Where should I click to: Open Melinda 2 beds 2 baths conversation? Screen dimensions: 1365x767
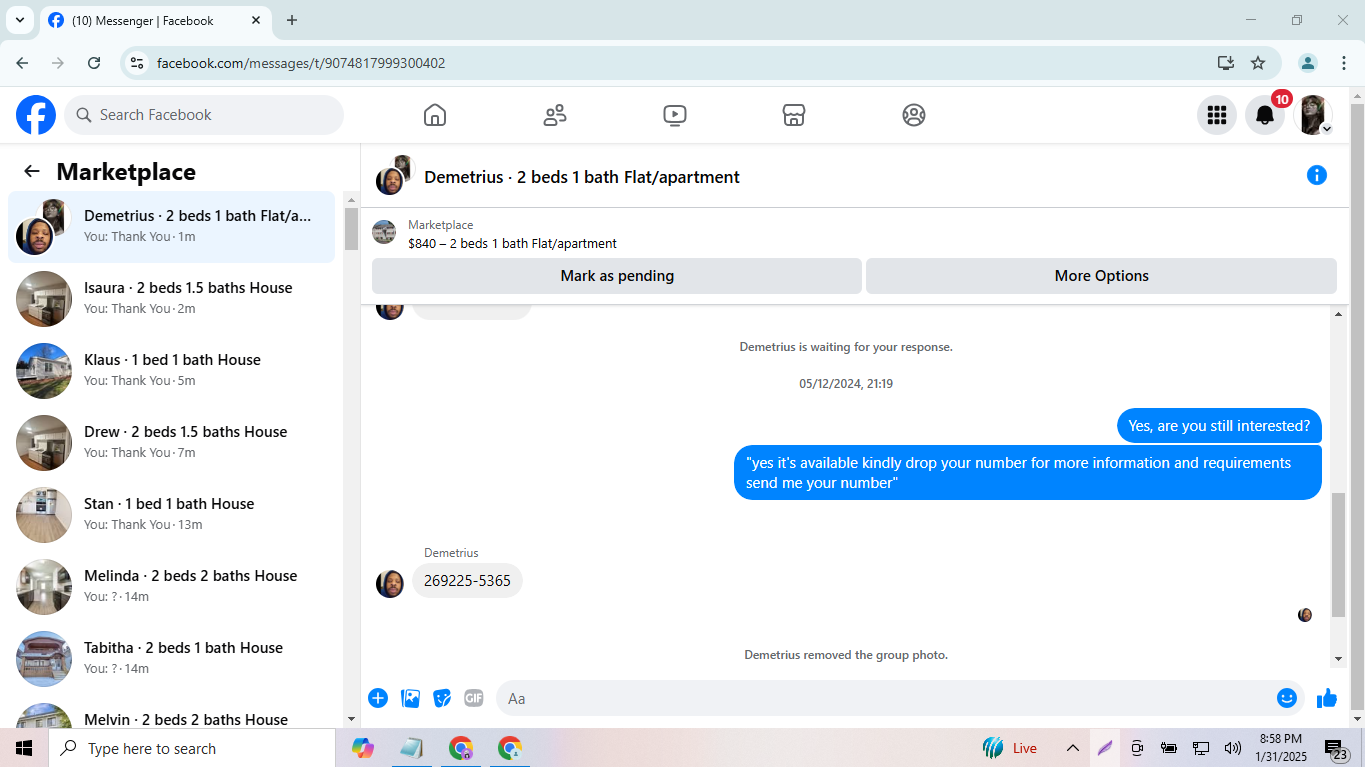tap(171, 587)
